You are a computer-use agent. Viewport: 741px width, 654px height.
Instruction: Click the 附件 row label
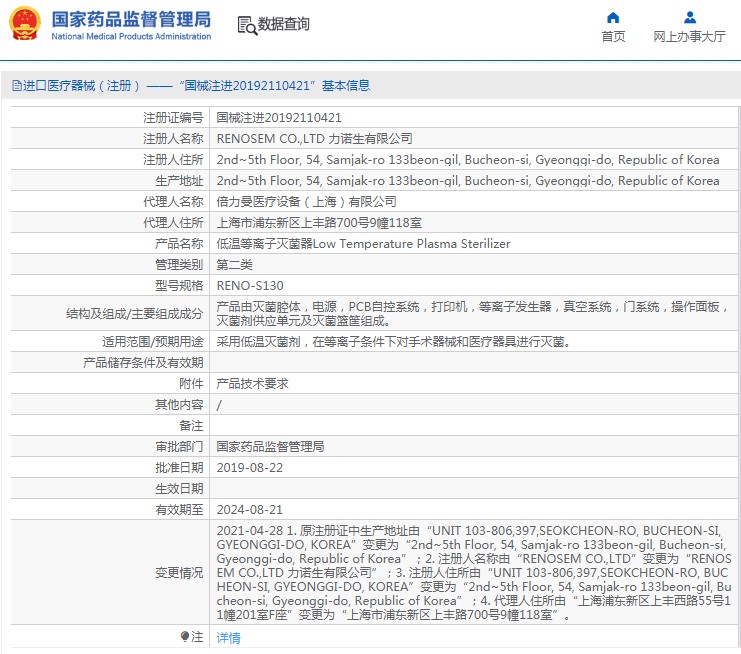point(191,384)
